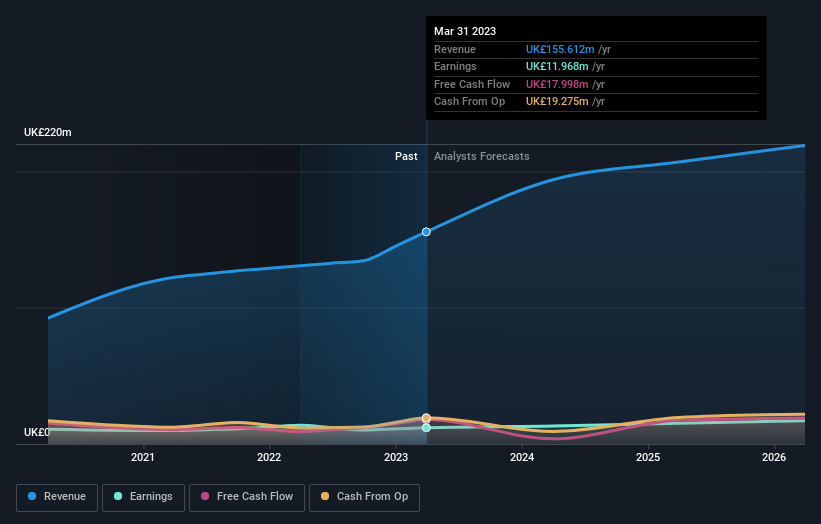Select the 2025 x-axis label

click(x=648, y=458)
